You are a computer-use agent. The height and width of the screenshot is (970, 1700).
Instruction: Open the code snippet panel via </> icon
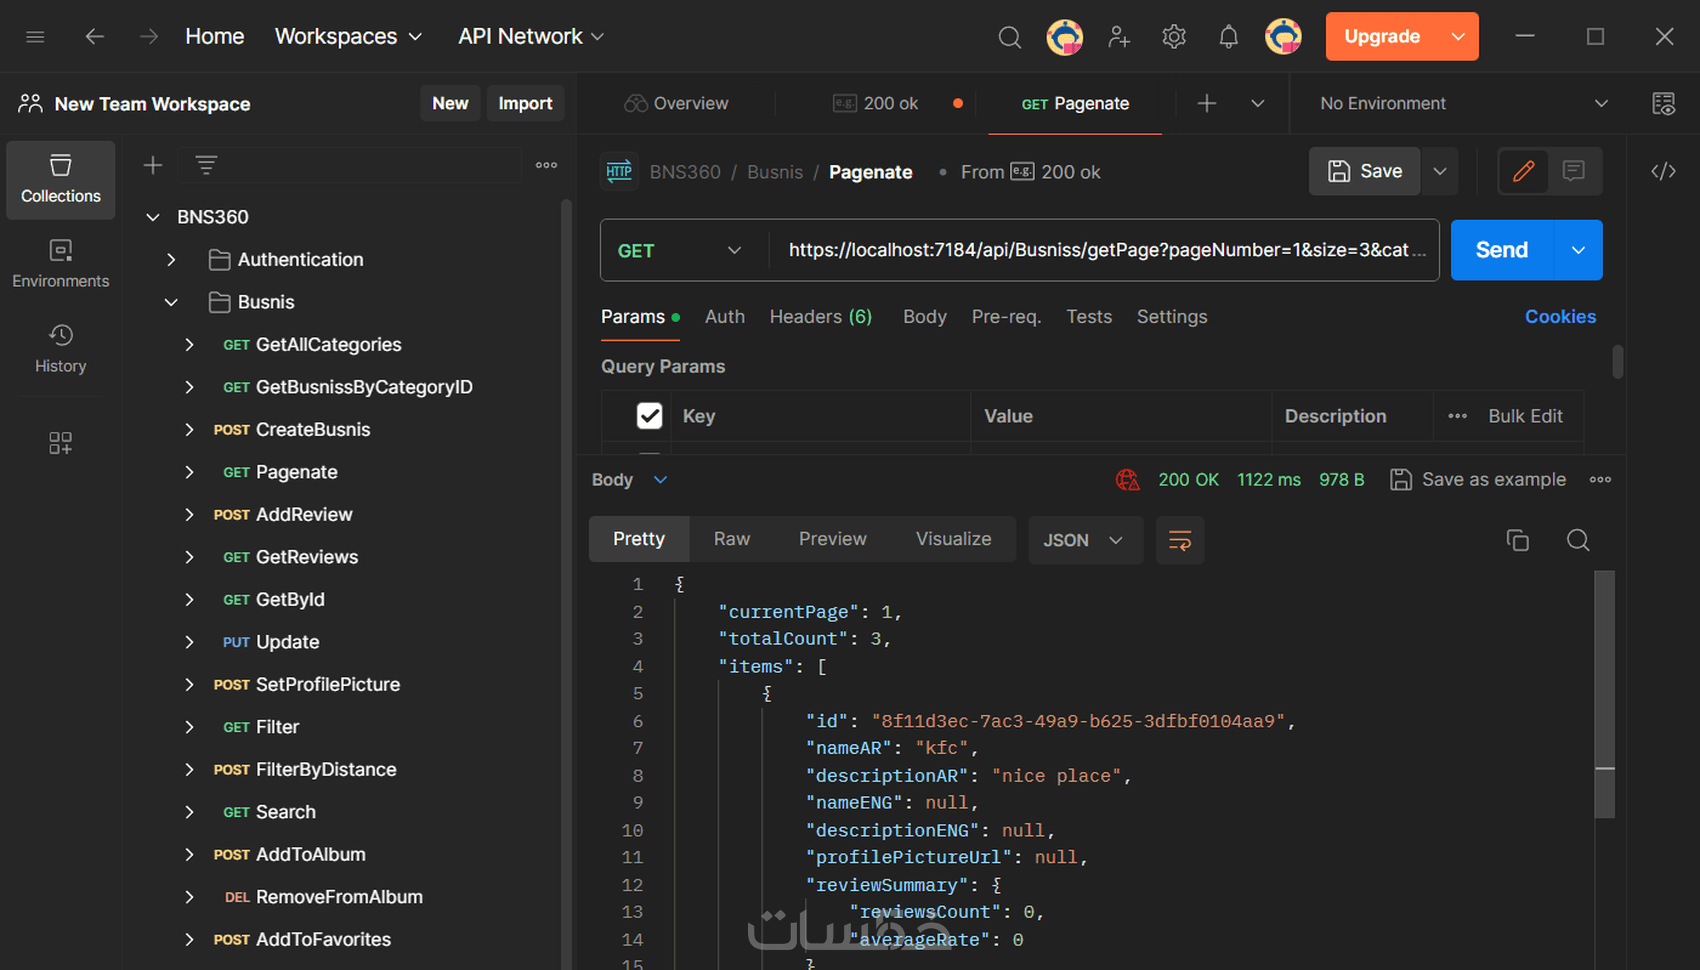(1663, 171)
